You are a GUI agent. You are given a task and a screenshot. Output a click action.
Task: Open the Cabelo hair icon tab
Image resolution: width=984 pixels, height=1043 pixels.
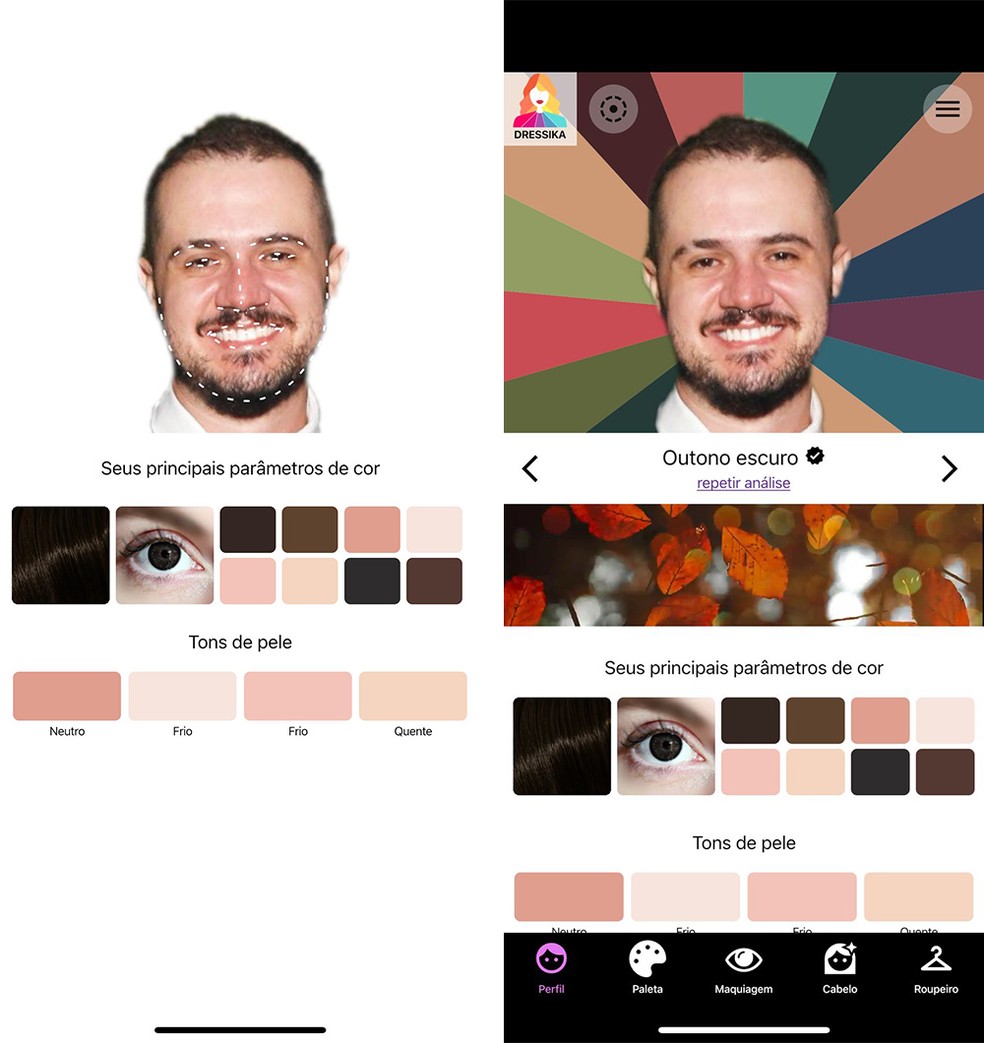click(839, 968)
